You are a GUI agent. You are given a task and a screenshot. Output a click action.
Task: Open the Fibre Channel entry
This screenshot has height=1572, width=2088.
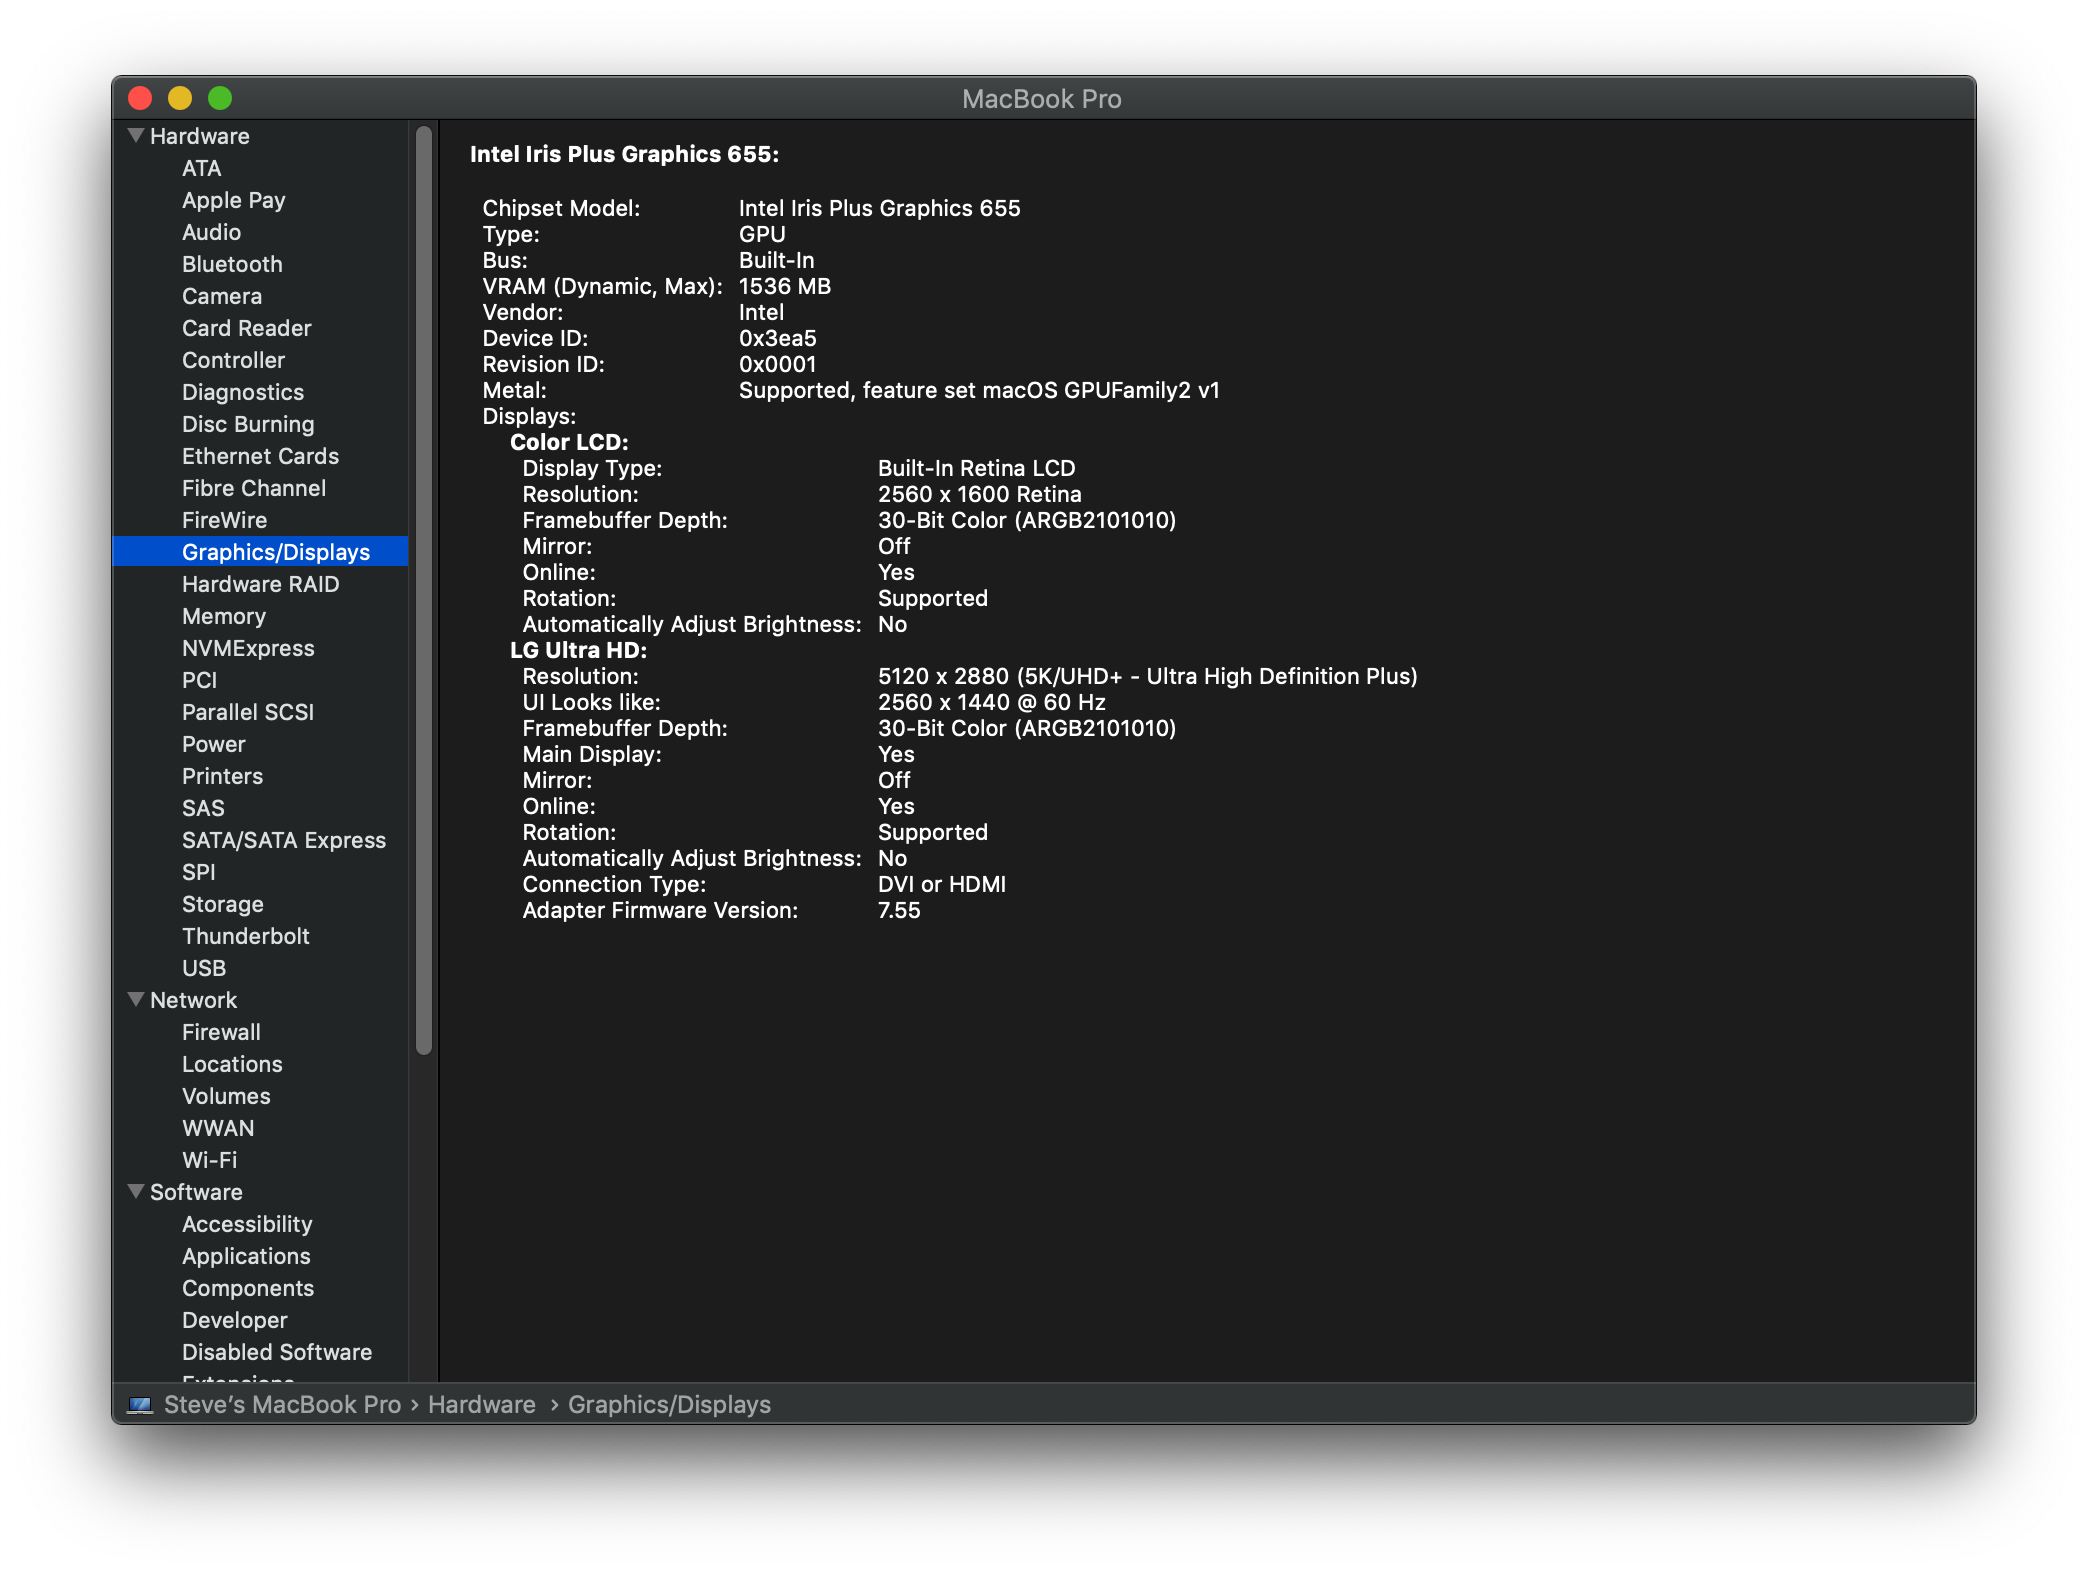pyautogui.click(x=254, y=488)
